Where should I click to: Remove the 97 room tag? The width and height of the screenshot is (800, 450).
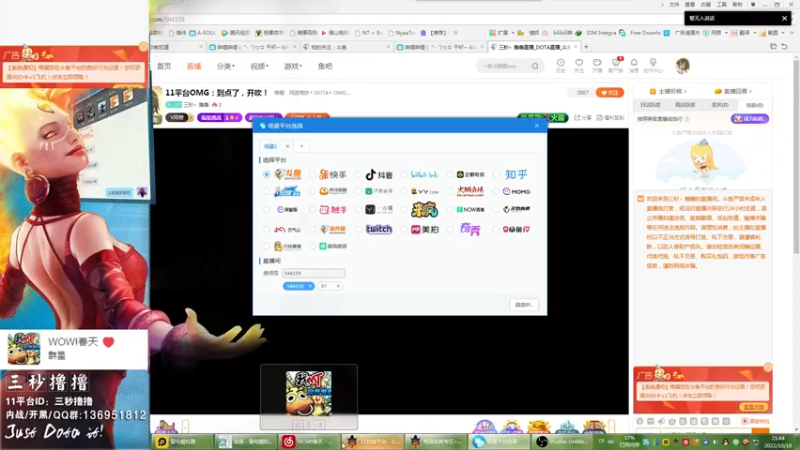[338, 286]
